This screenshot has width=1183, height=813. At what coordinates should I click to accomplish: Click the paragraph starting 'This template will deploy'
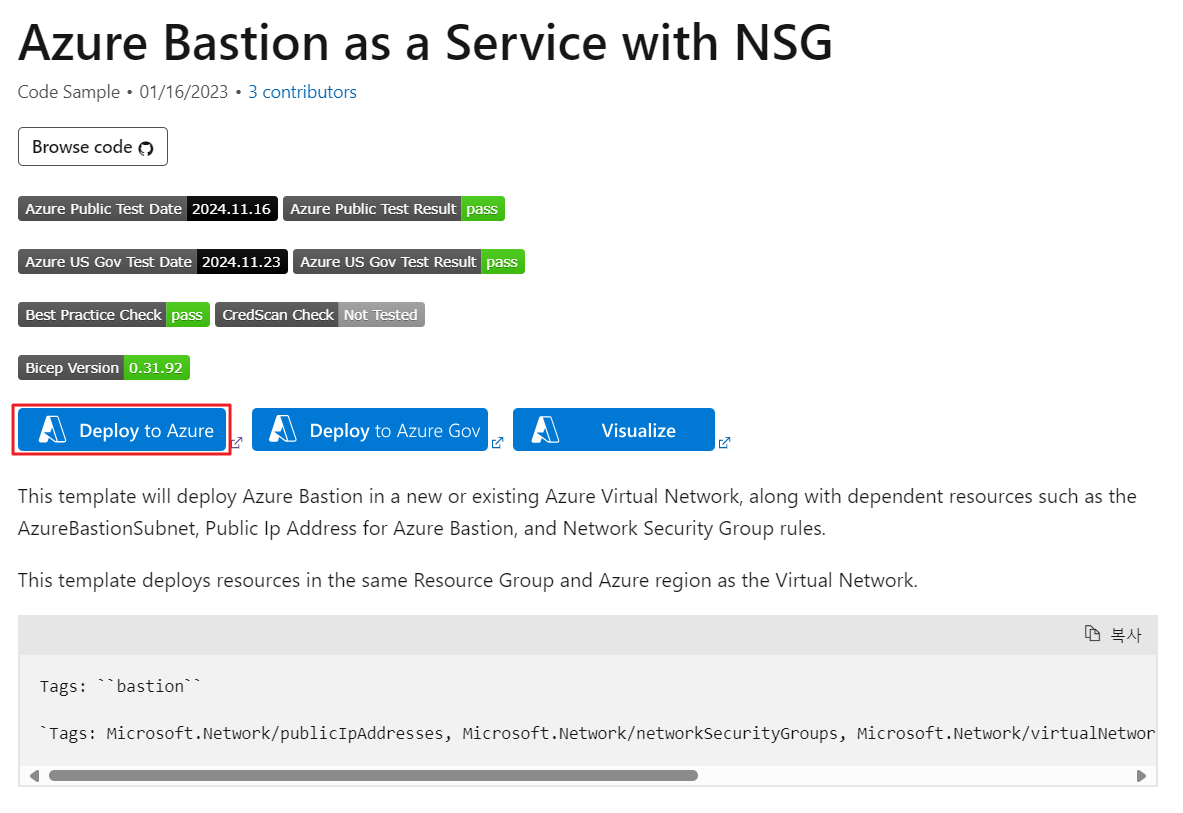point(577,512)
